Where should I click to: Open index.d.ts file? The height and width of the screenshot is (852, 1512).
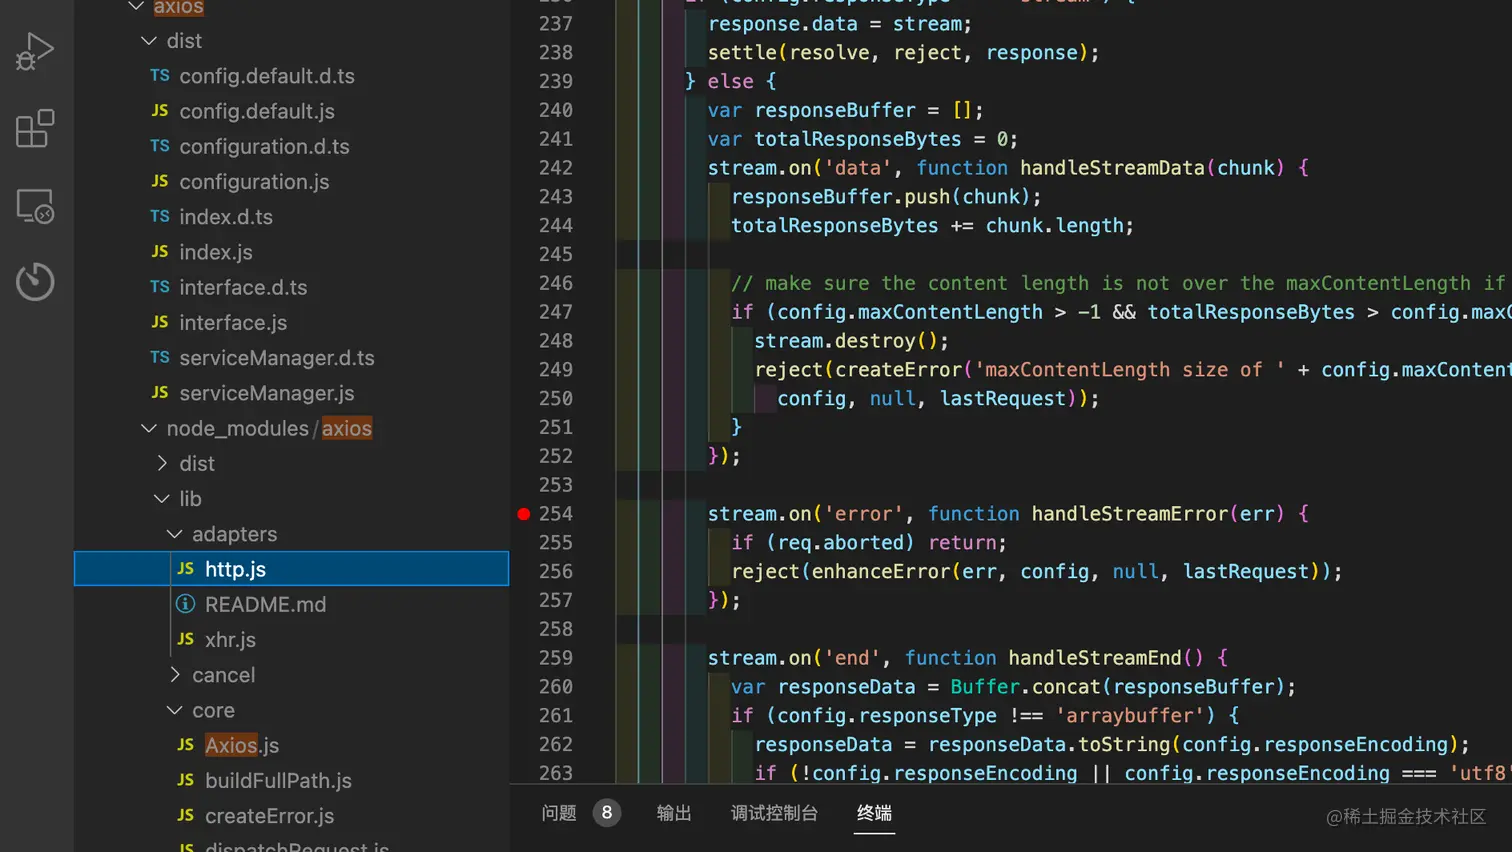pos(226,217)
